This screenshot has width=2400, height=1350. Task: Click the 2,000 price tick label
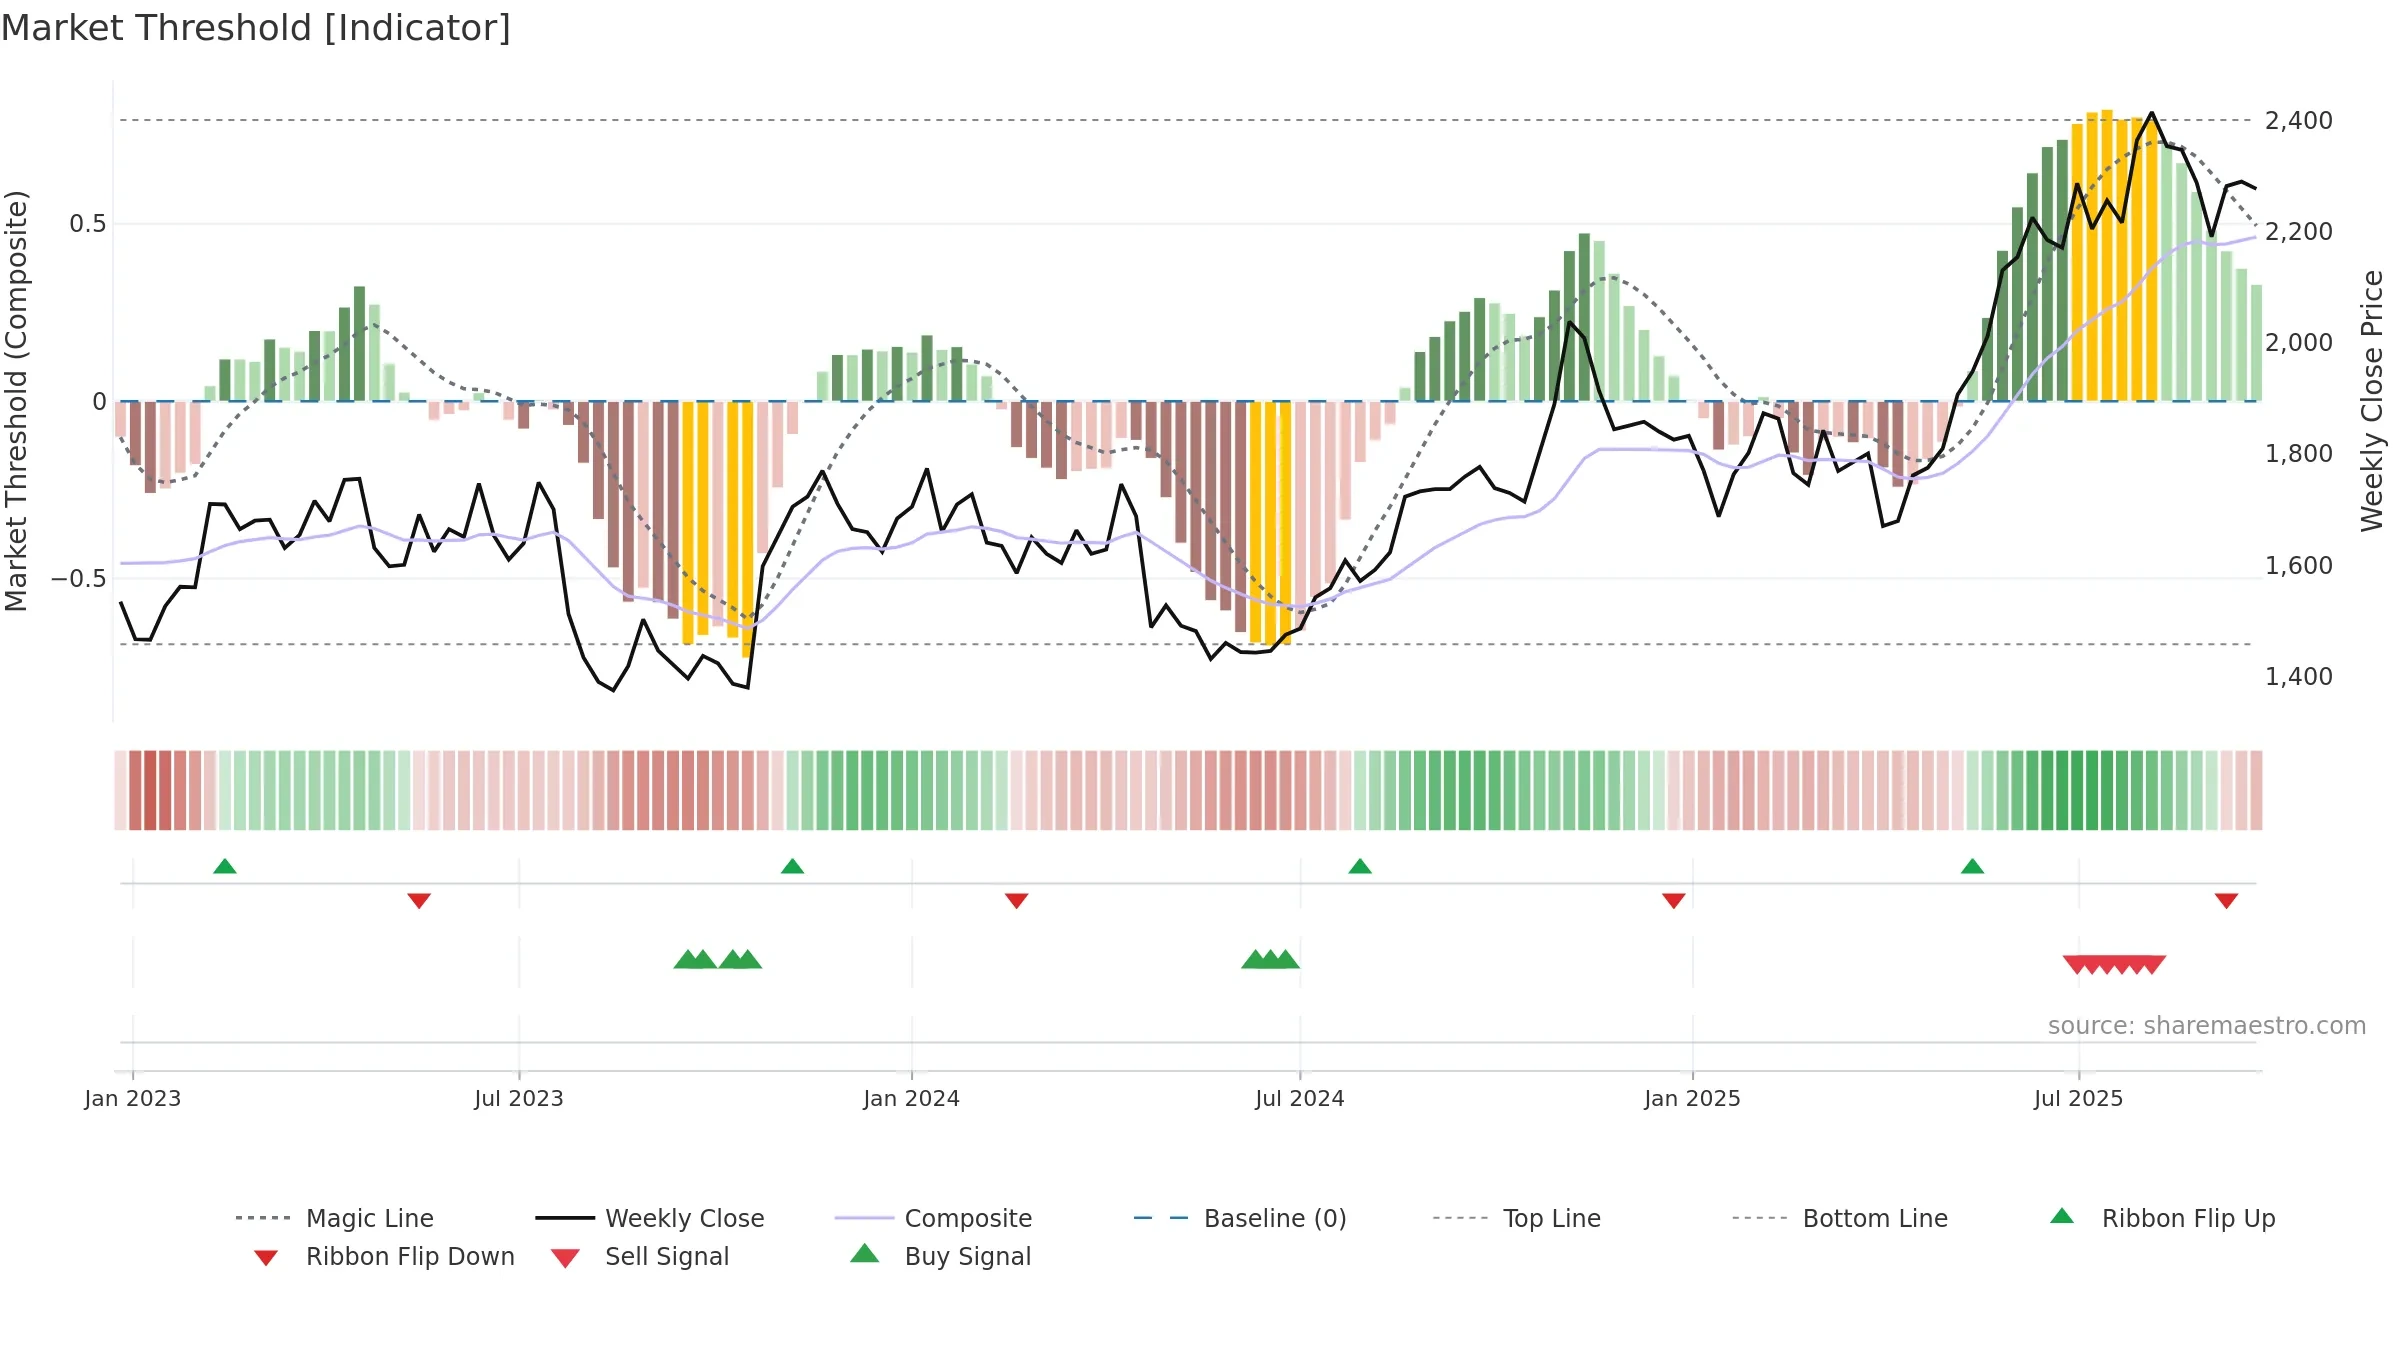tap(2299, 343)
